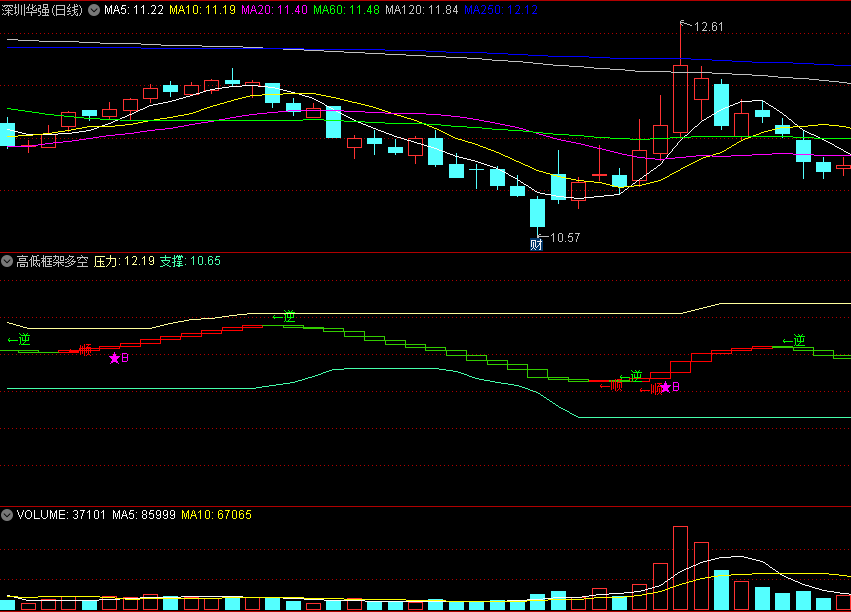
Task: Select the 12.61 high price label
Action: 708,27
